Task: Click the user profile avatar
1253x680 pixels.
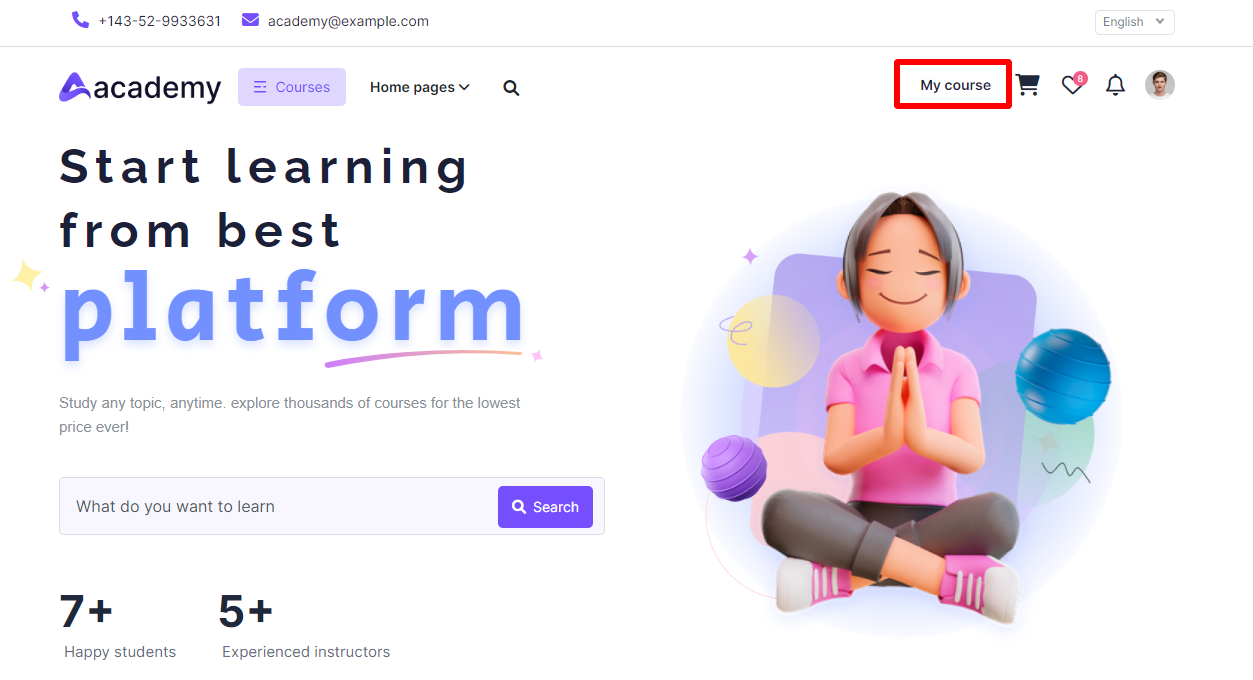Action: coord(1160,85)
